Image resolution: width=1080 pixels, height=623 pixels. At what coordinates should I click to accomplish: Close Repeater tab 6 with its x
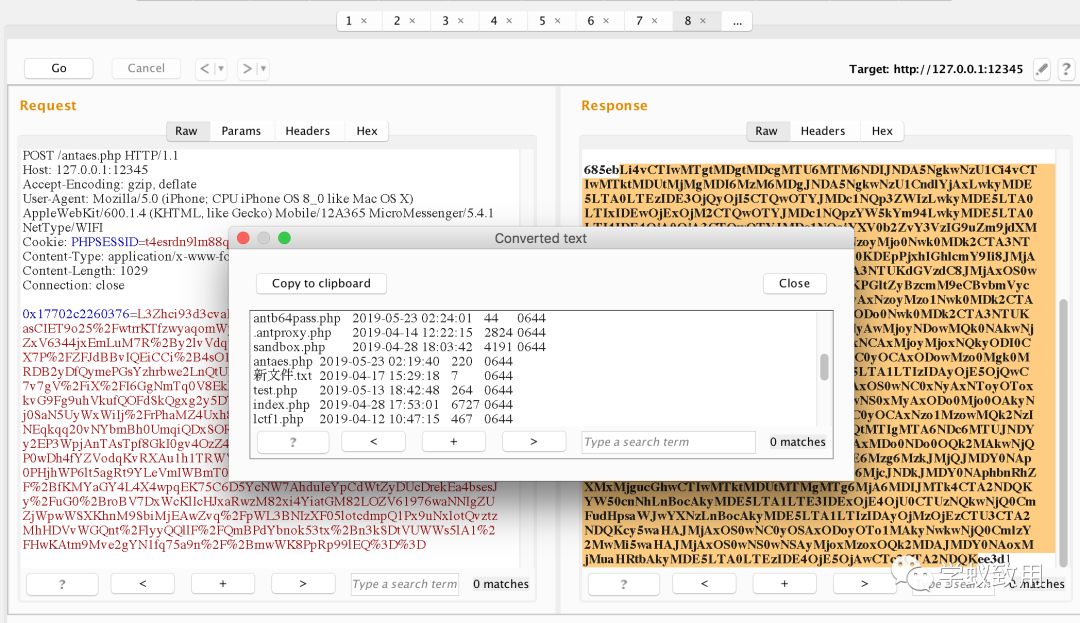[606, 21]
